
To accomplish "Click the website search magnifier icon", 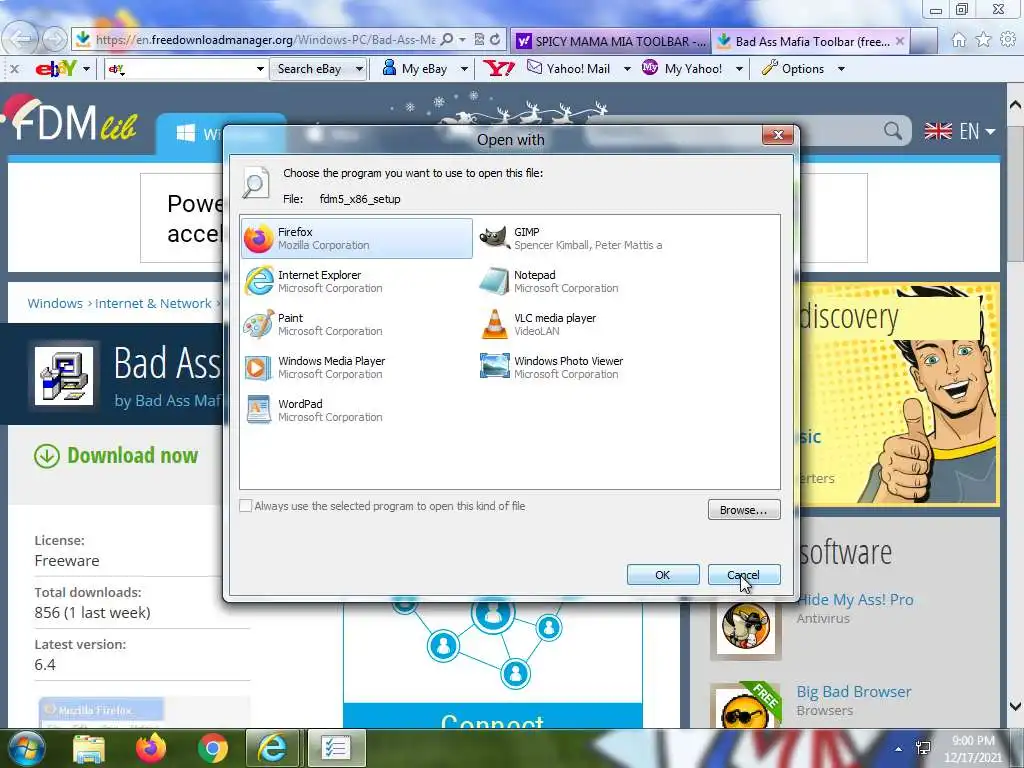I will click(893, 131).
